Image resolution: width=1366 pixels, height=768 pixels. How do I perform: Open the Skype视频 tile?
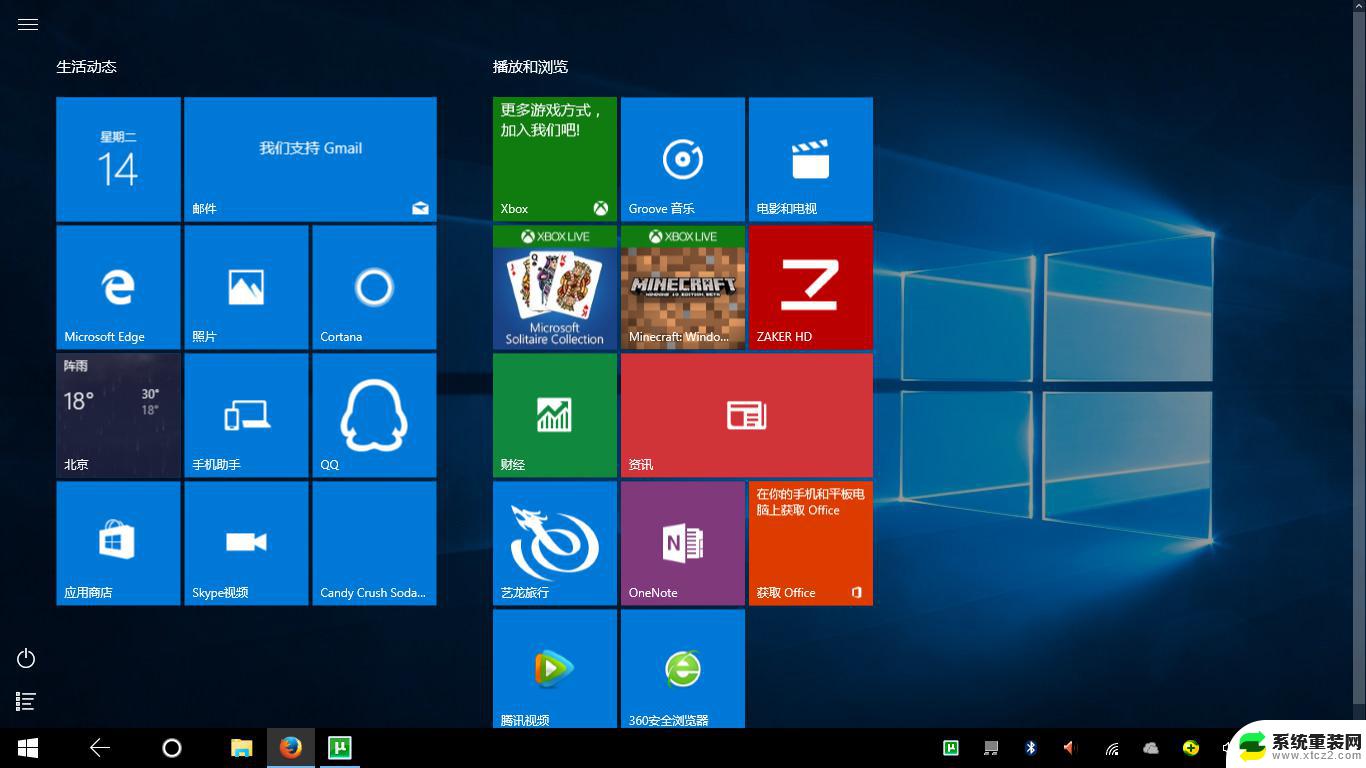[246, 543]
